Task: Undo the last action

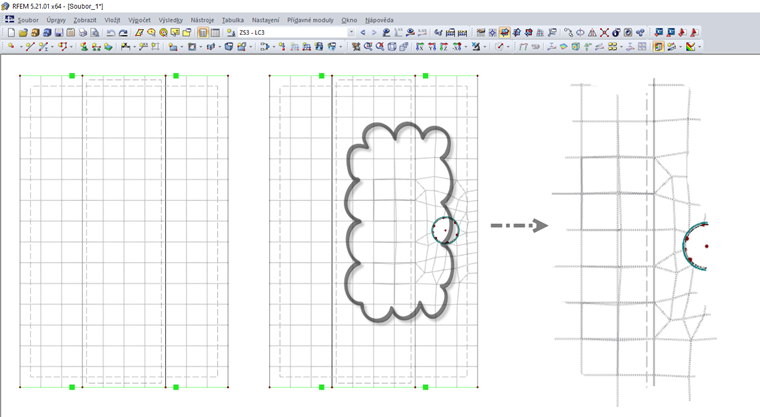Action: tap(111, 32)
